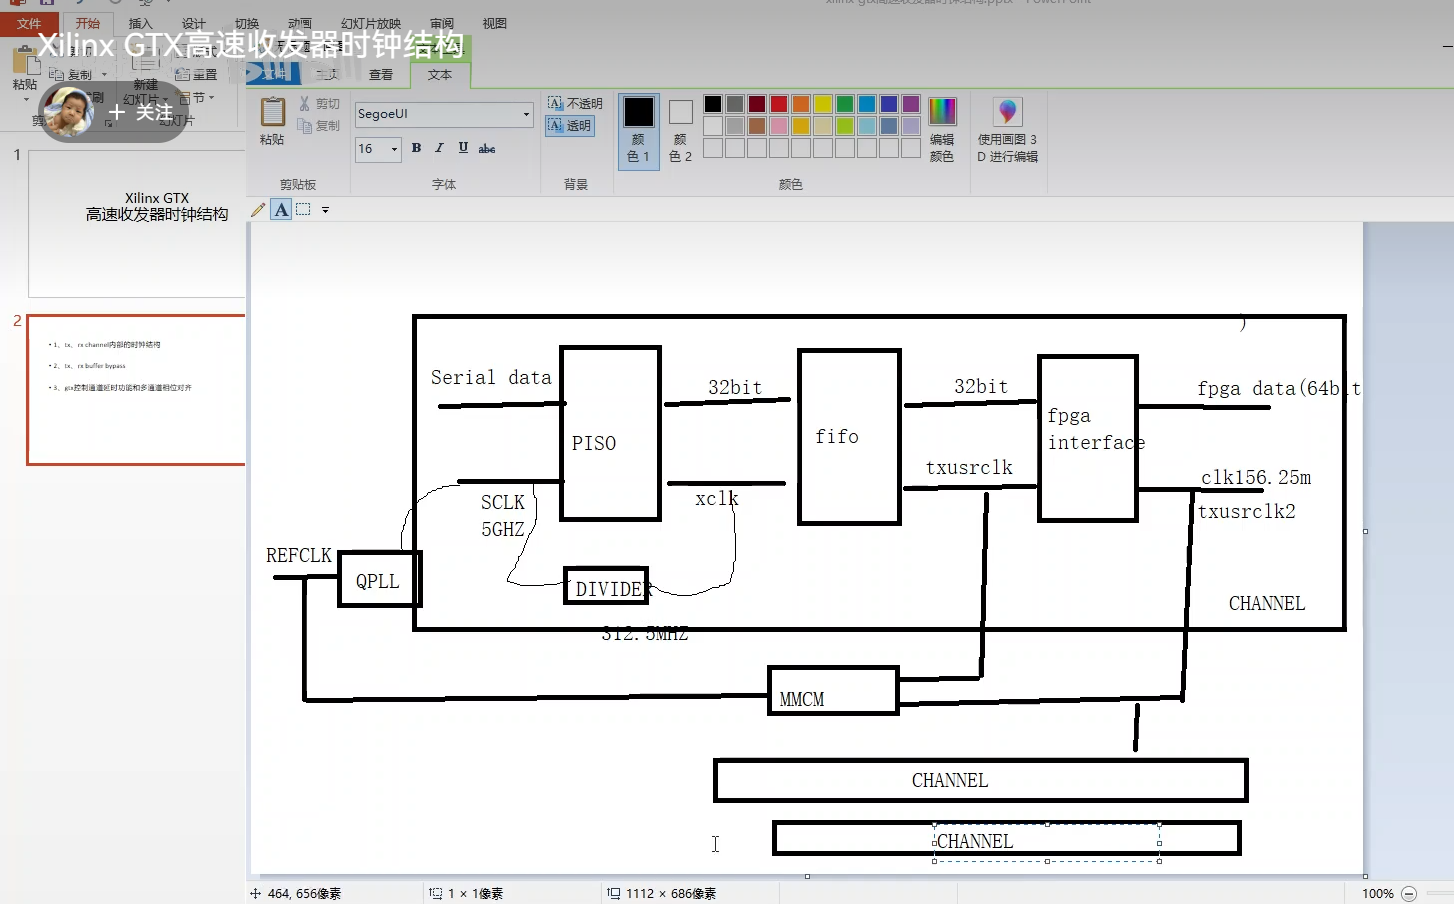Pick the red color swatch in palette
1454x904 pixels.
[x=779, y=104]
